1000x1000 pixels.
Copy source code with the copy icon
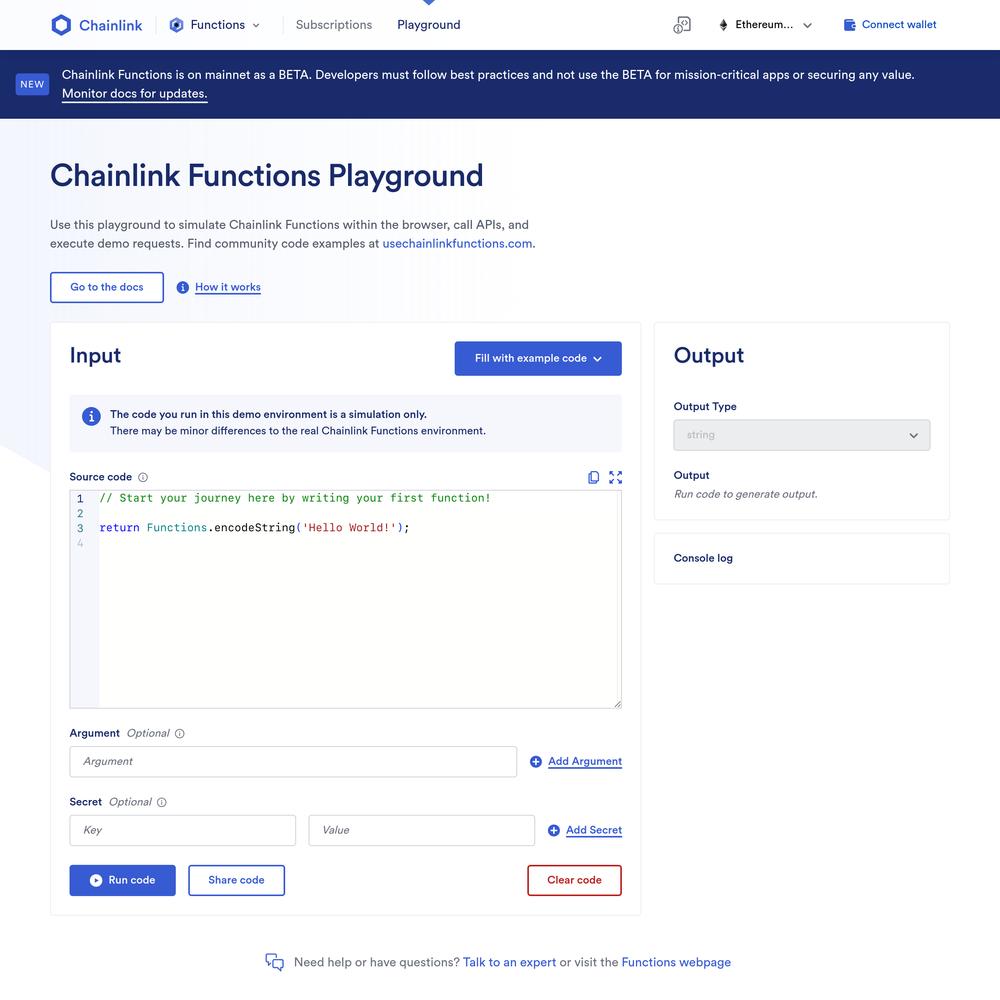tap(593, 477)
